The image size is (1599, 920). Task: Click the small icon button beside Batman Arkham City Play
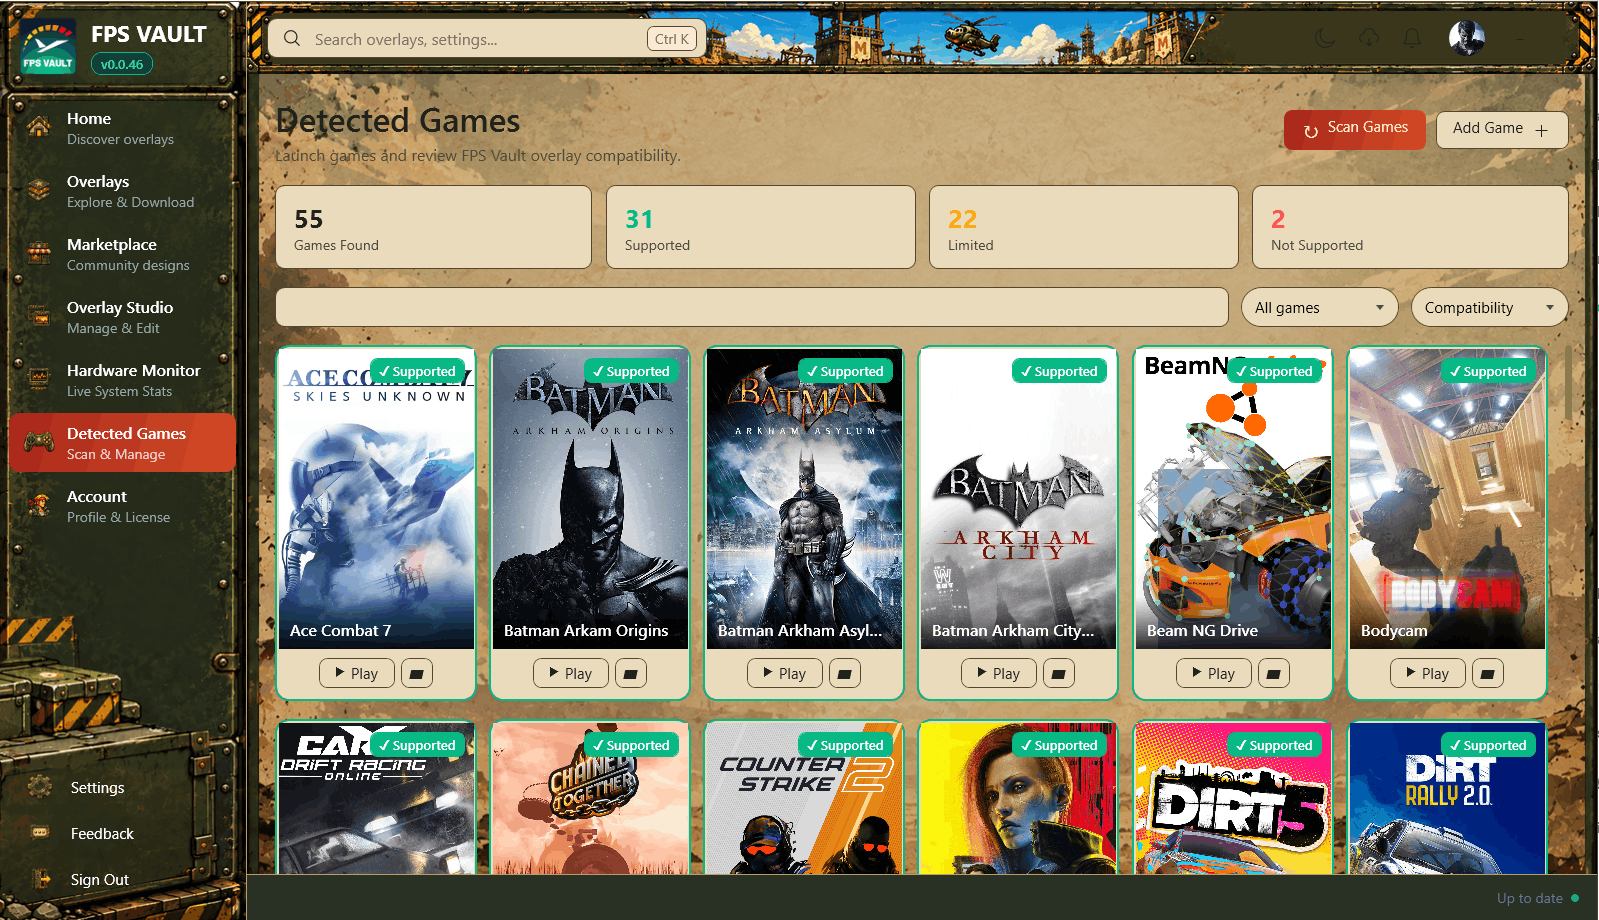[x=1059, y=674]
